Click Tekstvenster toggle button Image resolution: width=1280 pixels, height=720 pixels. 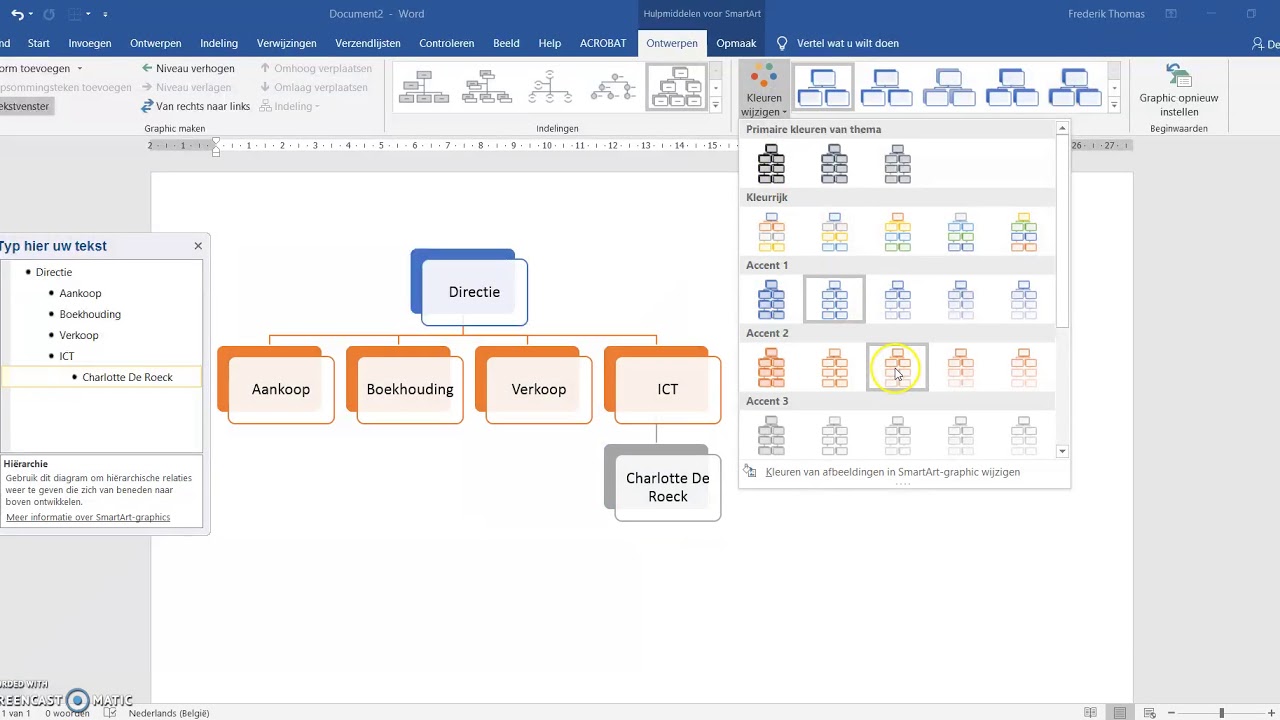coord(25,106)
